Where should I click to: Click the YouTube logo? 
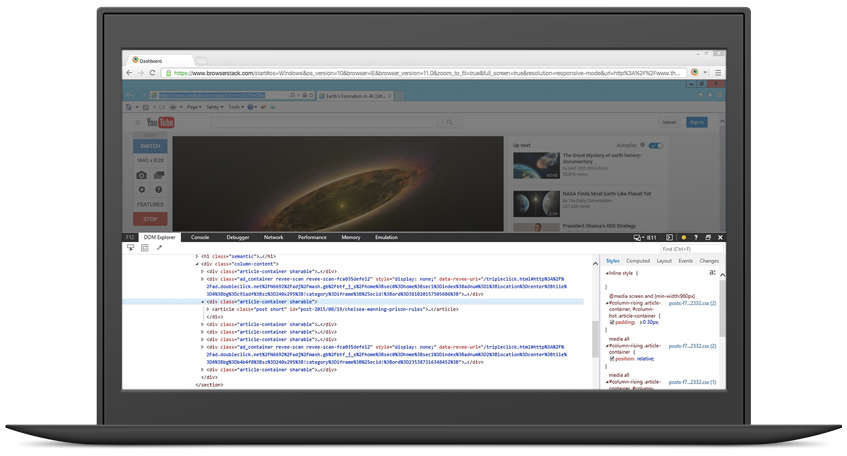point(160,123)
